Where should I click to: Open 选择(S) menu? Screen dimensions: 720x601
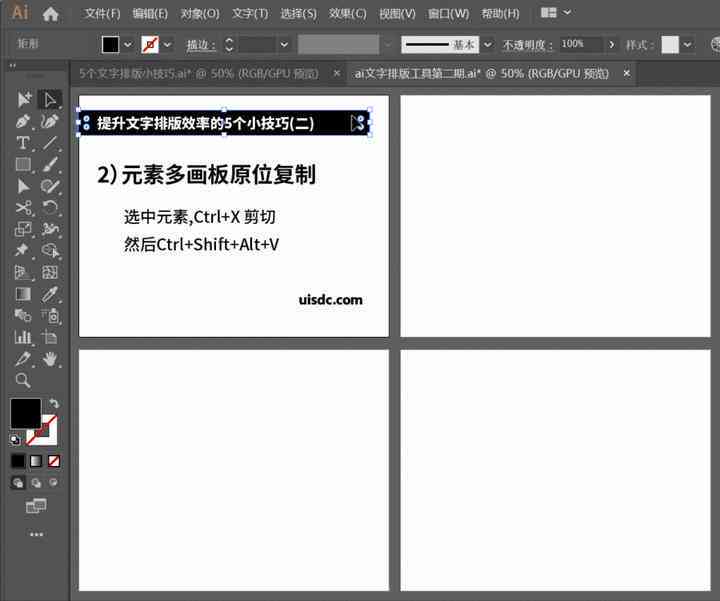pyautogui.click(x=298, y=14)
